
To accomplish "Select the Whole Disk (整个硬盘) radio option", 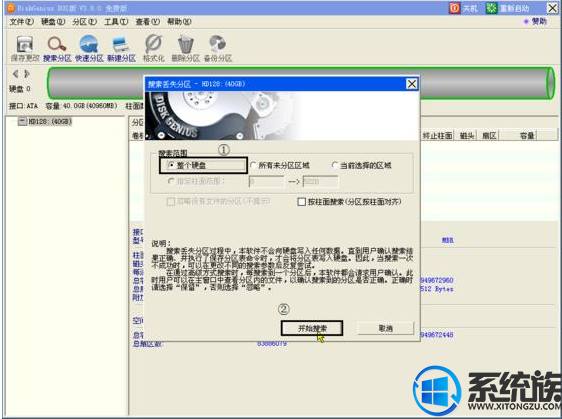I will pyautogui.click(x=172, y=165).
